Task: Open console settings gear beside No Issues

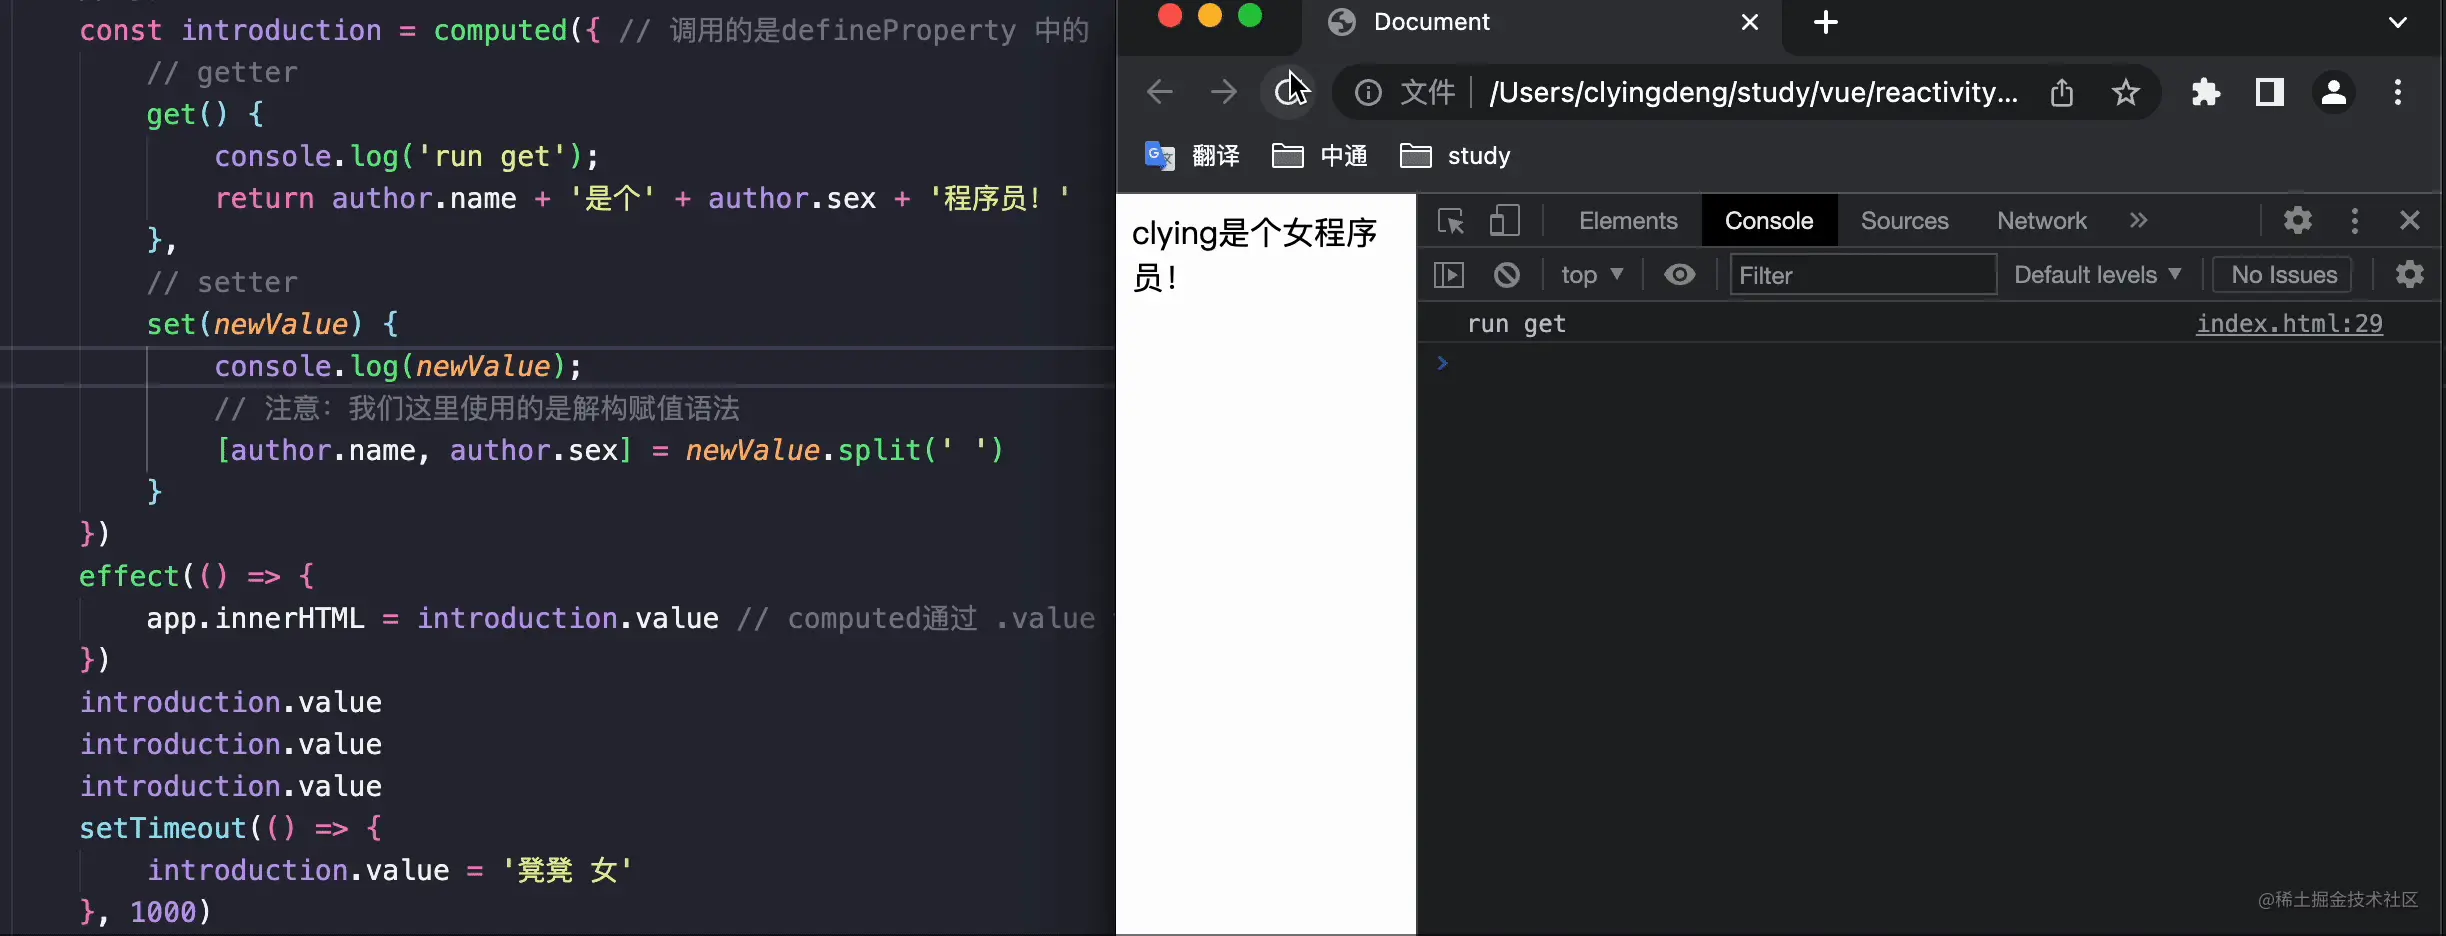Action: click(x=2409, y=275)
